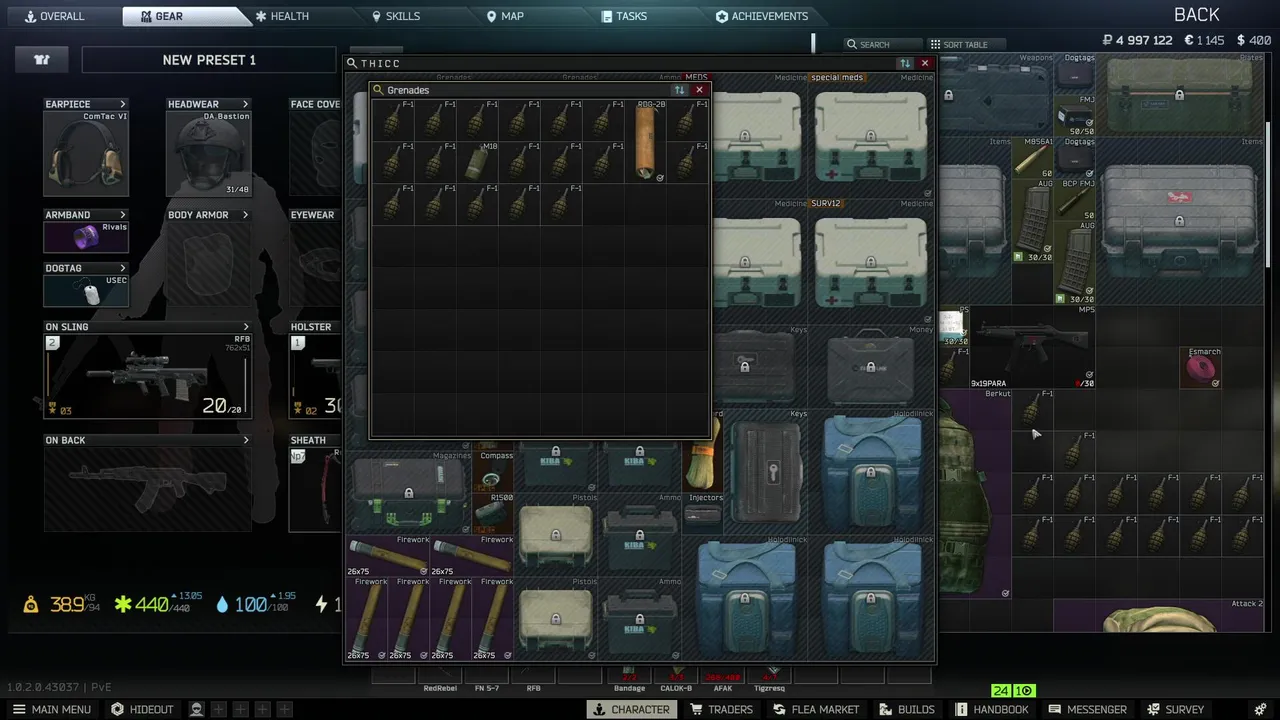Open the Weapons case in stash
The width and height of the screenshot is (1280, 720).
click(x=996, y=95)
